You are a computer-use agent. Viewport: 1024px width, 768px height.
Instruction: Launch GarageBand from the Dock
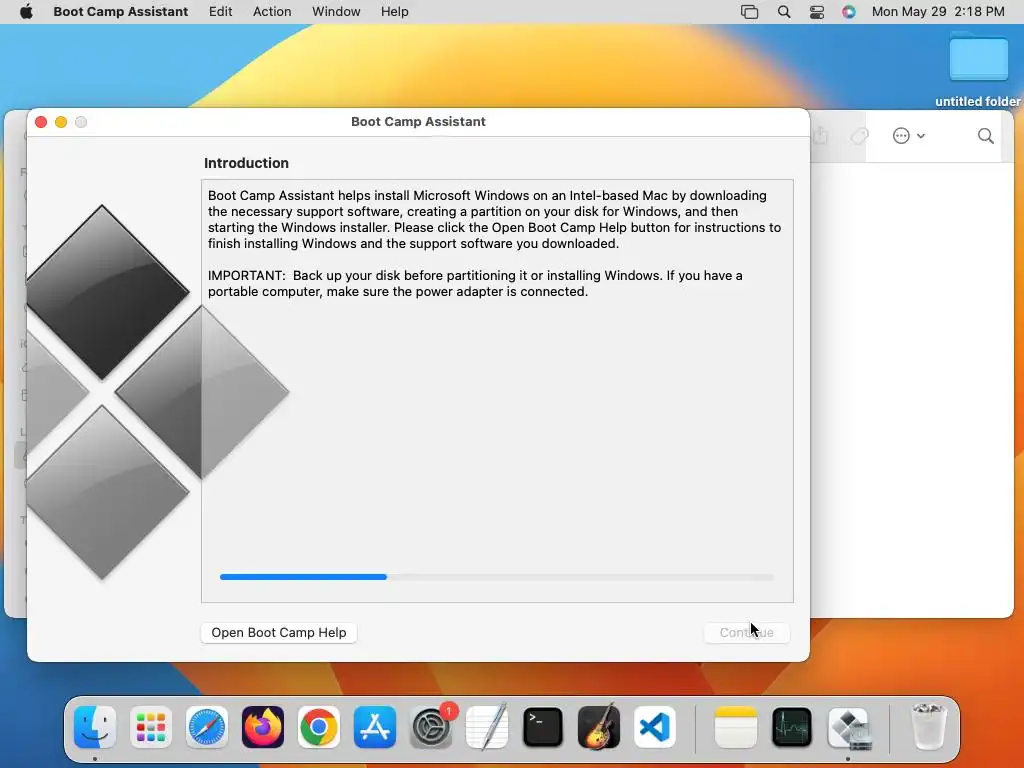coord(599,727)
